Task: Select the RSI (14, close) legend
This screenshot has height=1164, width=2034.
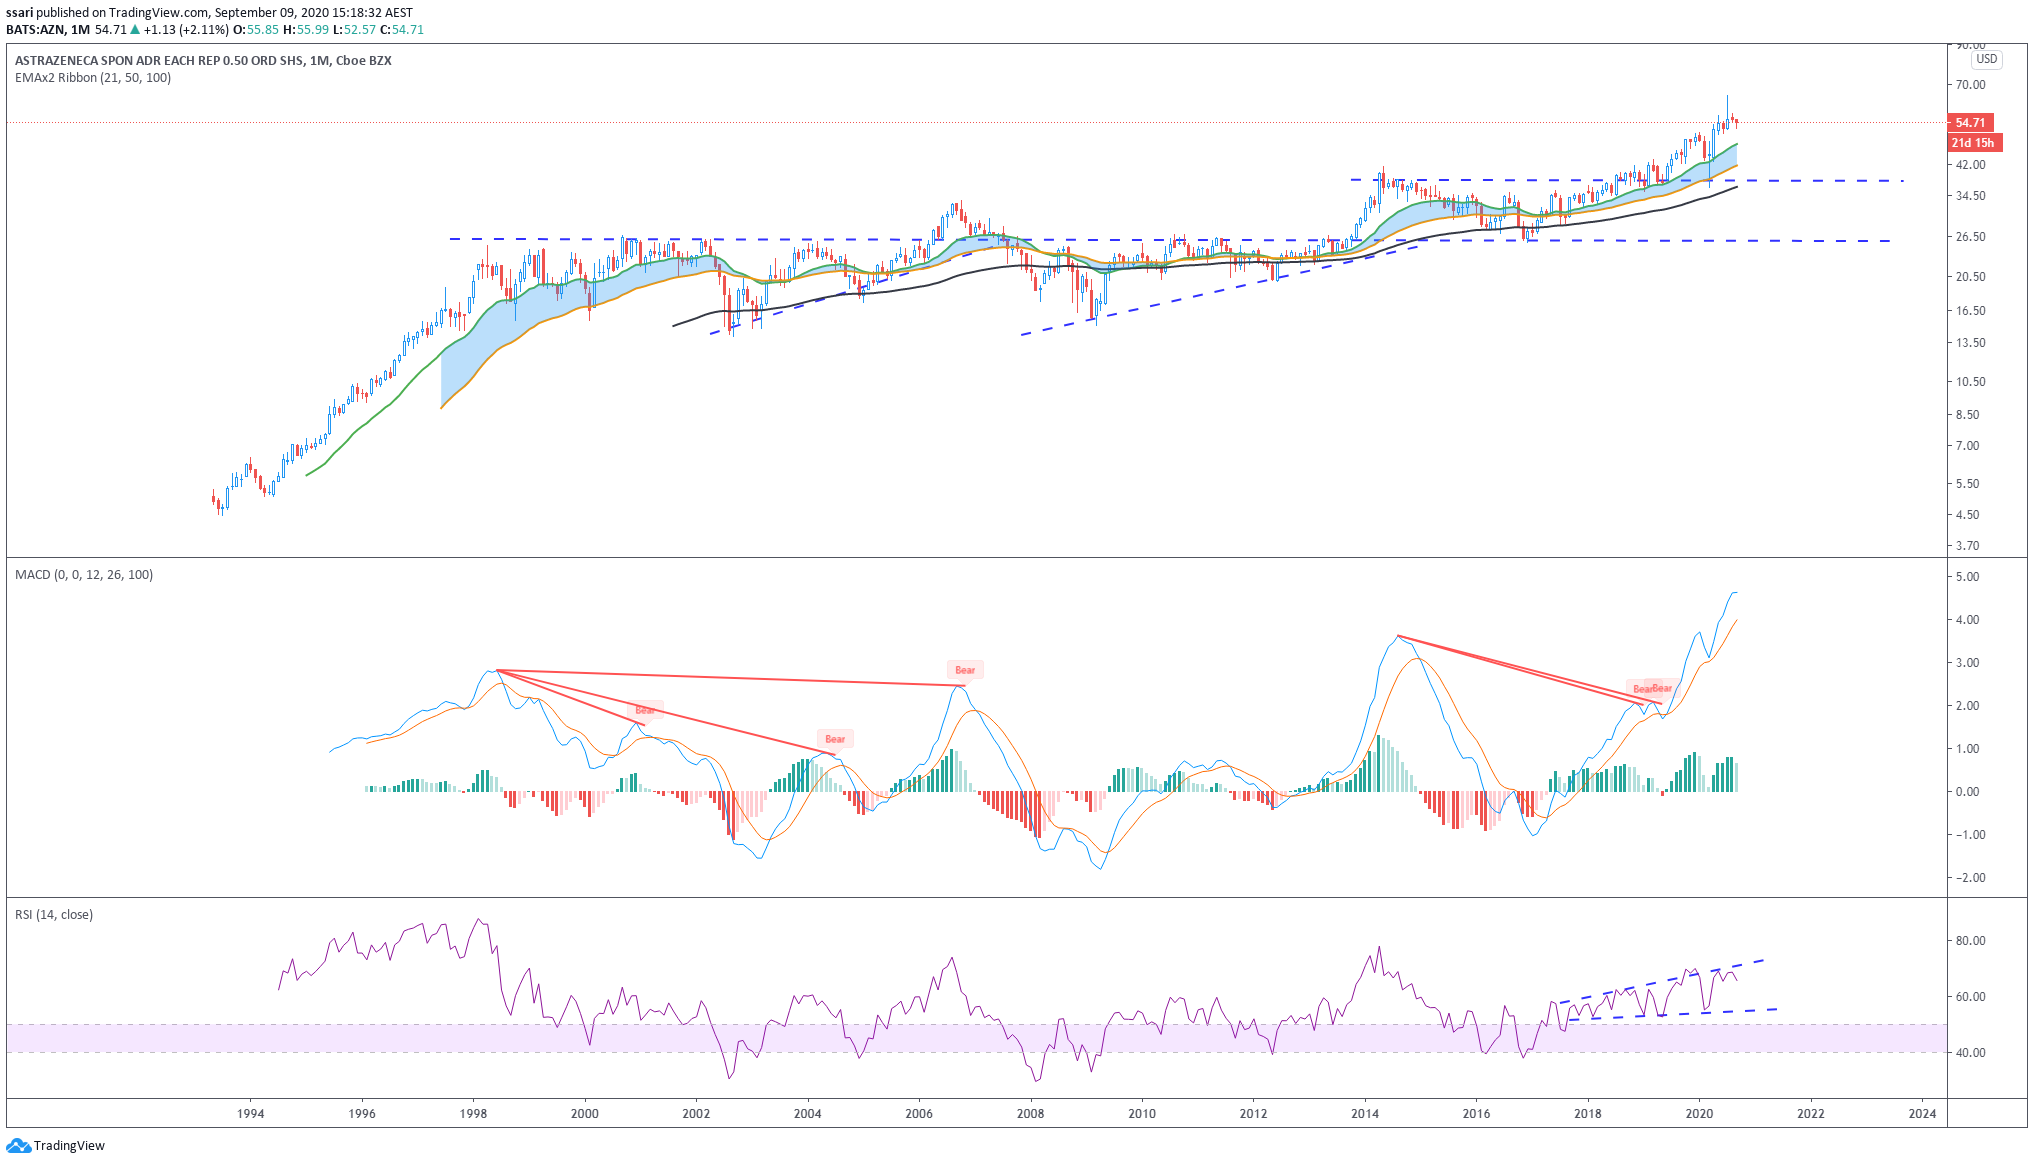Action: pyautogui.click(x=54, y=915)
